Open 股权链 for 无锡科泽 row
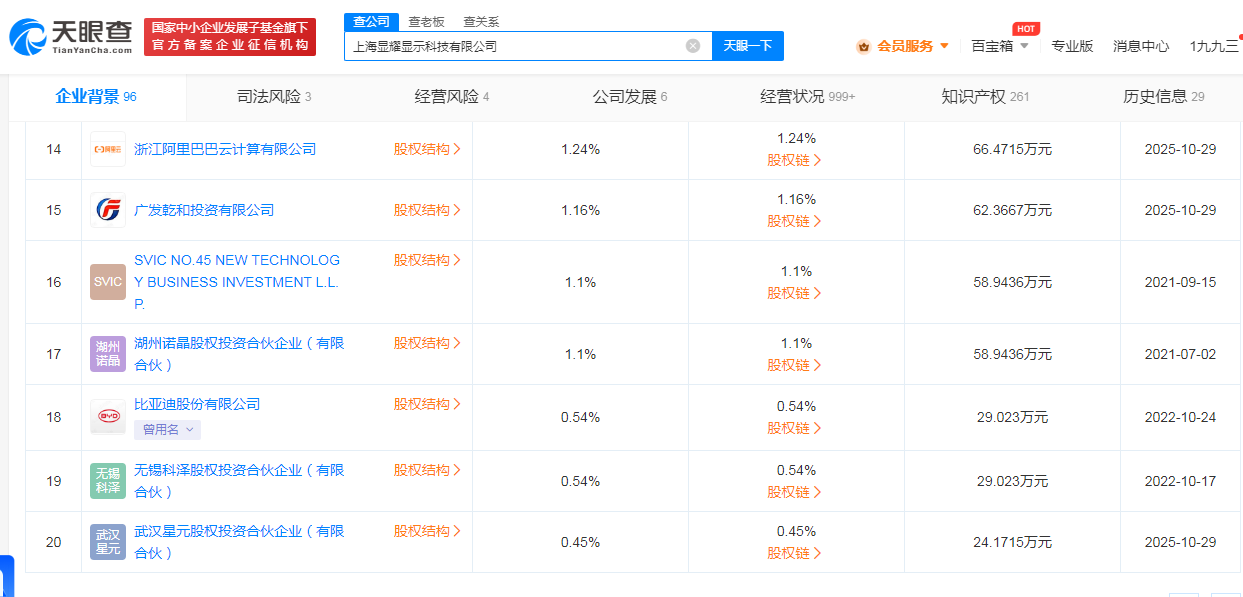This screenshot has width=1243, height=597. 795,492
